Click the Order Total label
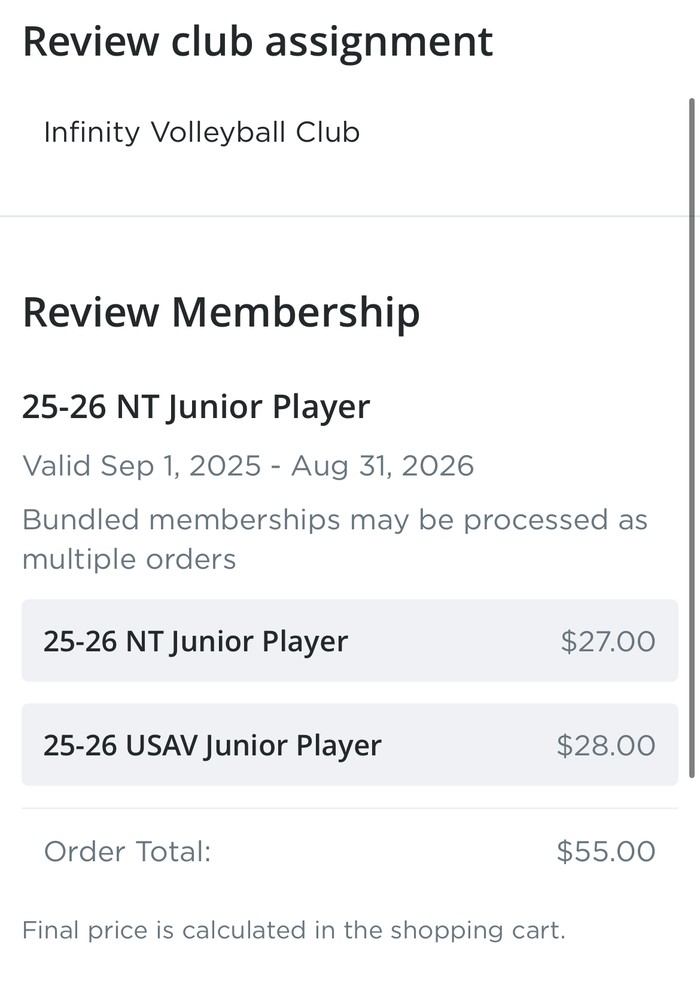 point(127,852)
